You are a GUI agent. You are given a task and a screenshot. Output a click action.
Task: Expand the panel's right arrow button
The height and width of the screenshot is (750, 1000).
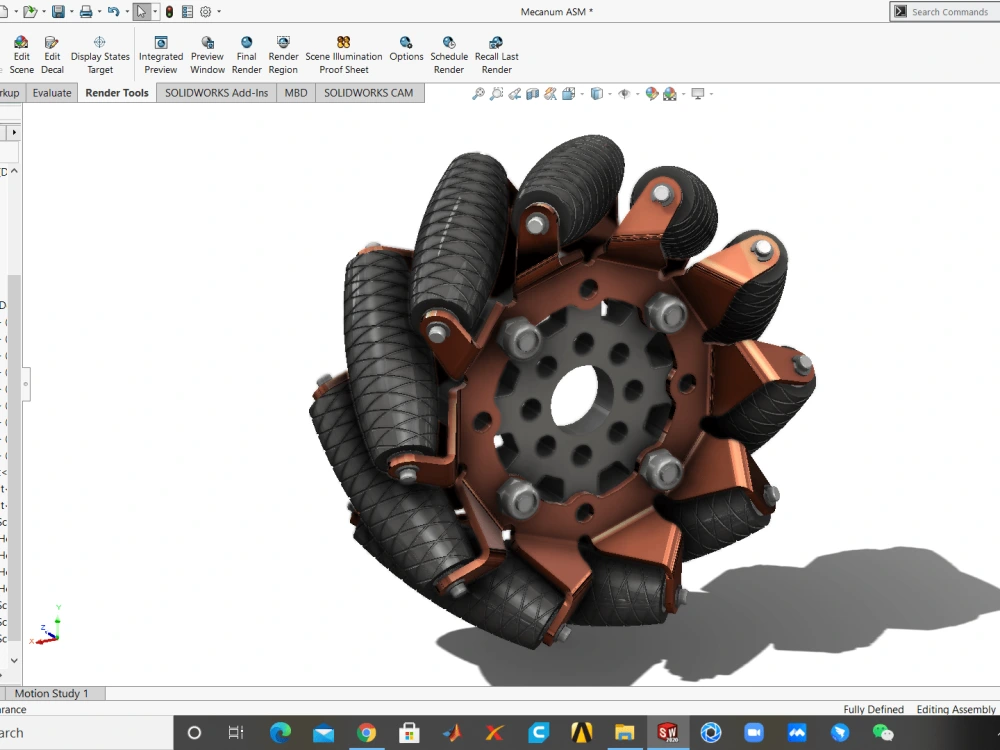tap(14, 132)
